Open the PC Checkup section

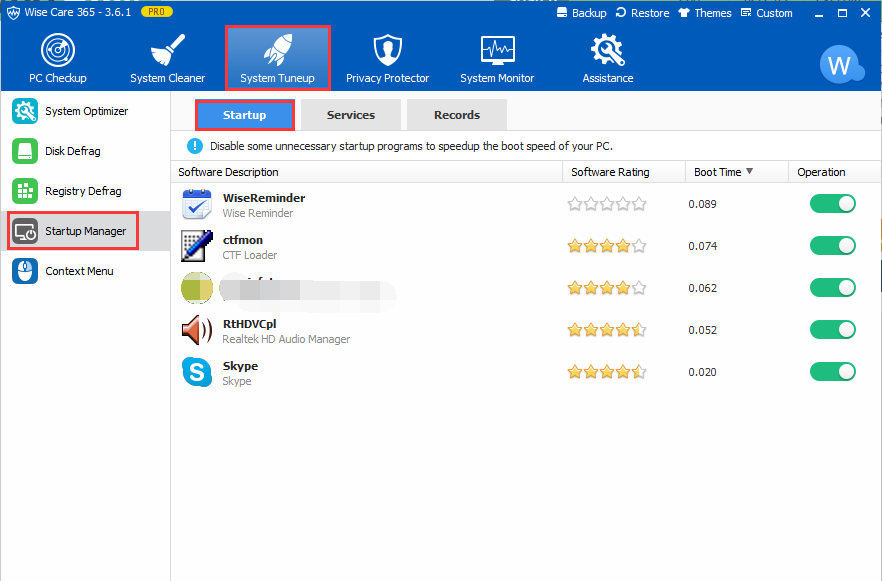[58, 58]
